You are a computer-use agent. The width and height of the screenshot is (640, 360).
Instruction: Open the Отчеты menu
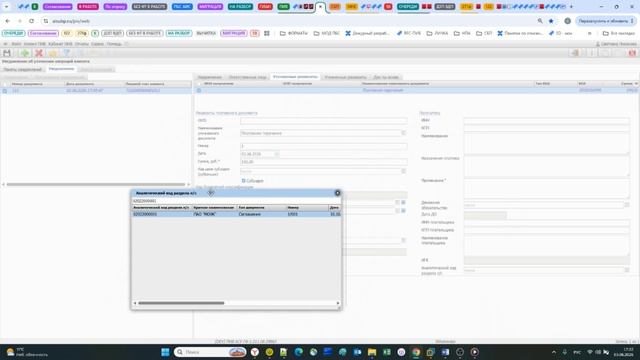click(82, 44)
